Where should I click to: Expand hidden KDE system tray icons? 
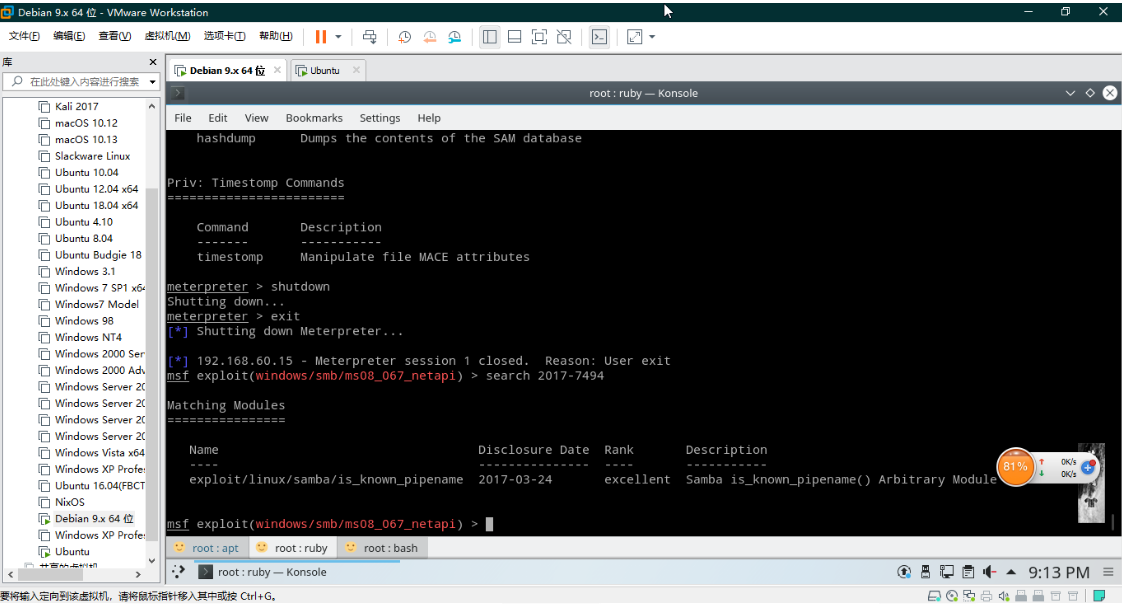click(1011, 572)
